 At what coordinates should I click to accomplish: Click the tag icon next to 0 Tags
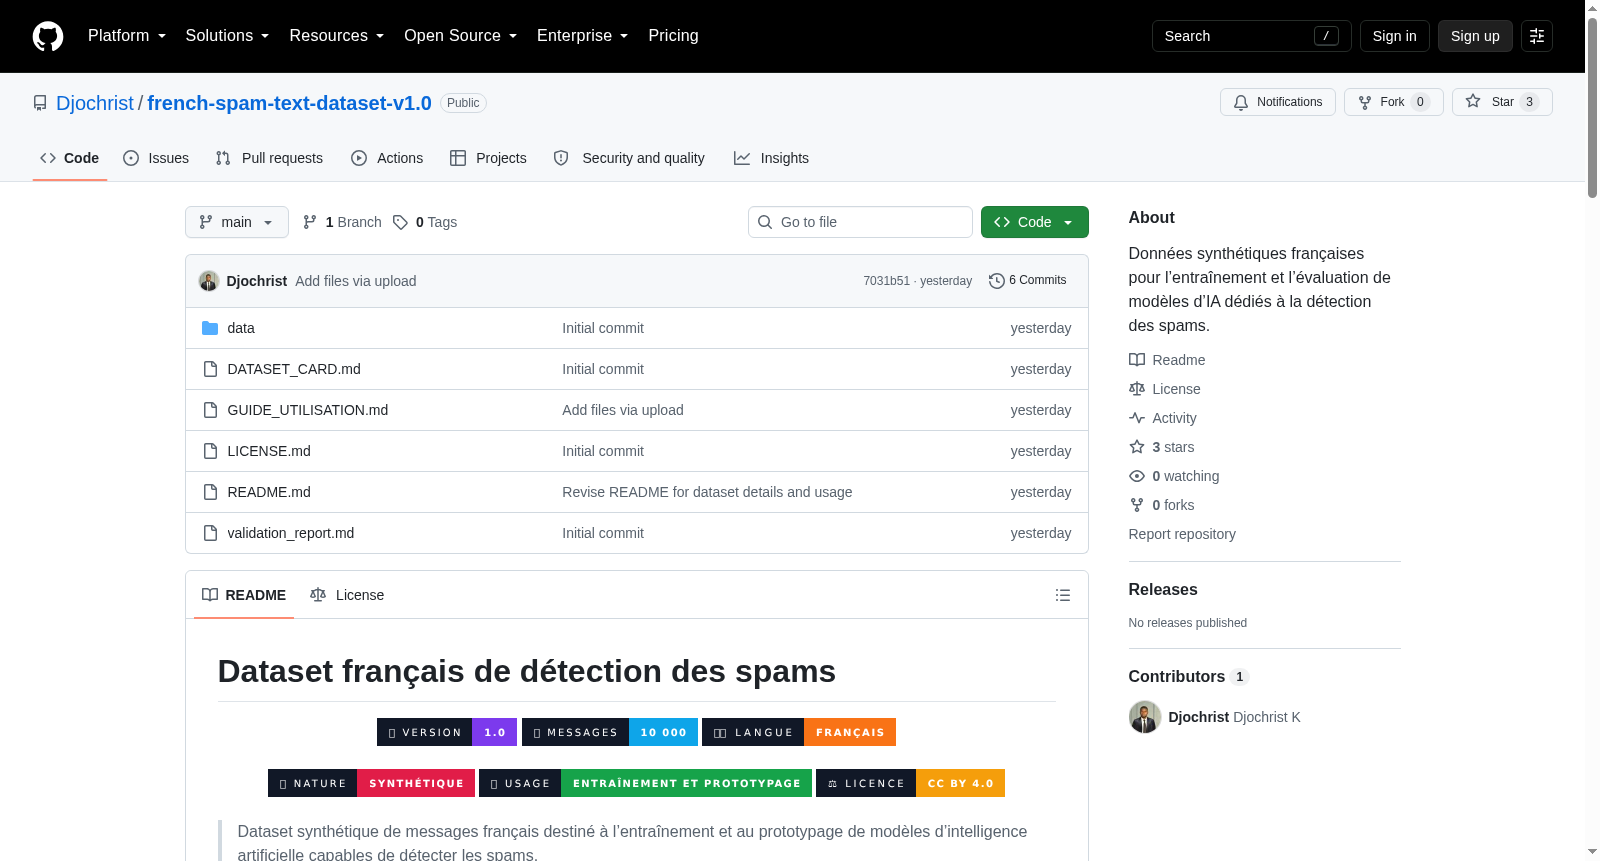click(400, 222)
